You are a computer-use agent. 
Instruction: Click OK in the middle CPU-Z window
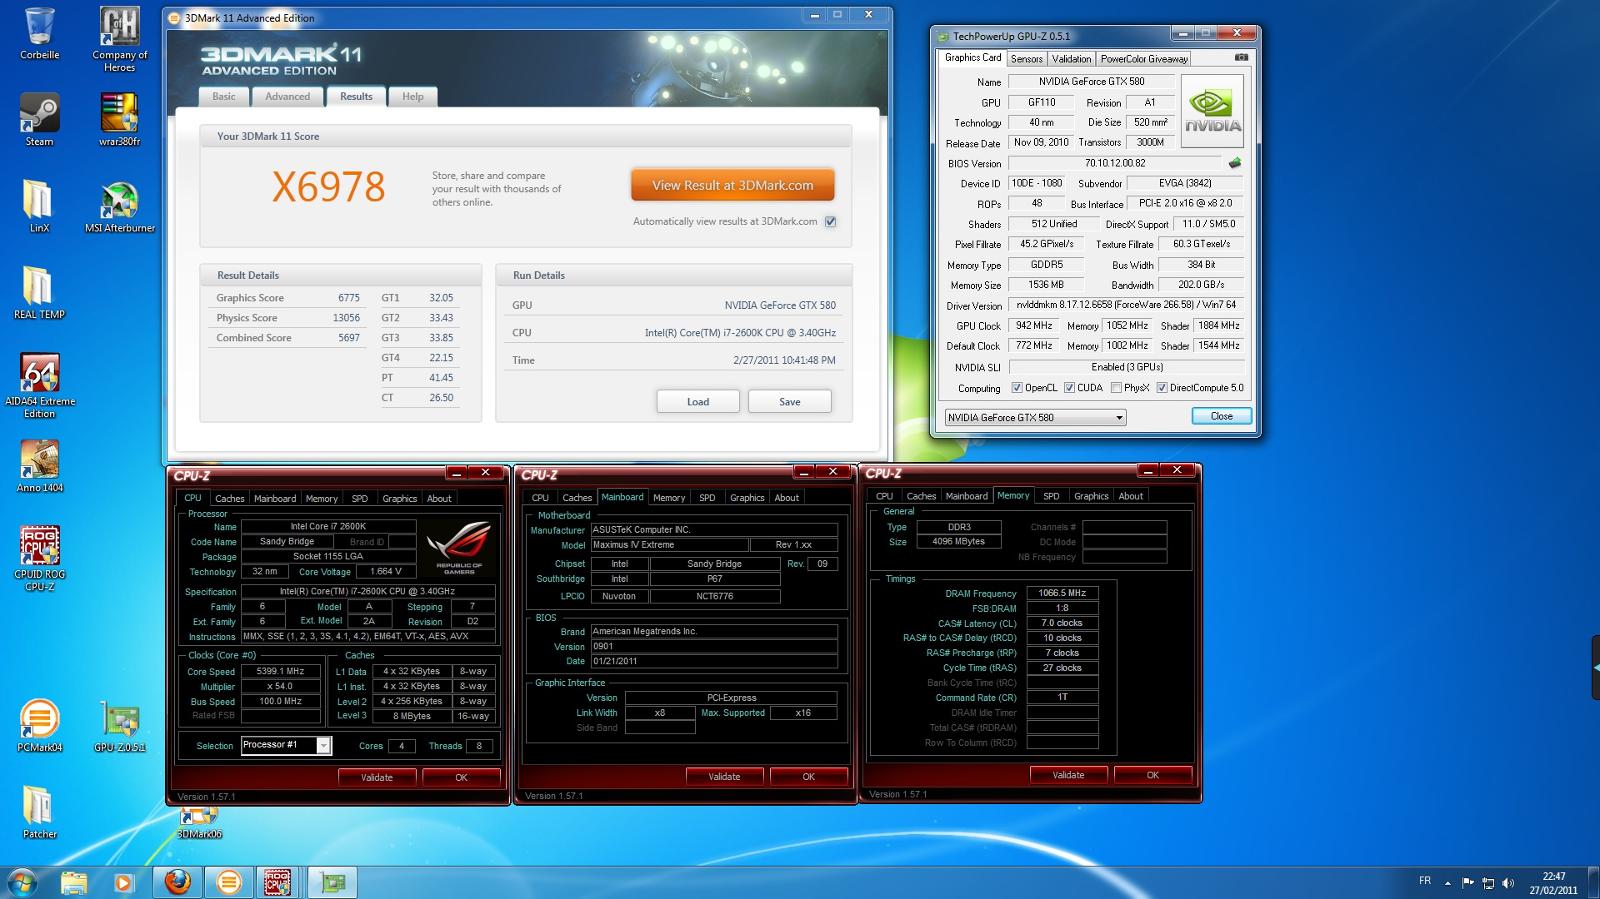[808, 776]
